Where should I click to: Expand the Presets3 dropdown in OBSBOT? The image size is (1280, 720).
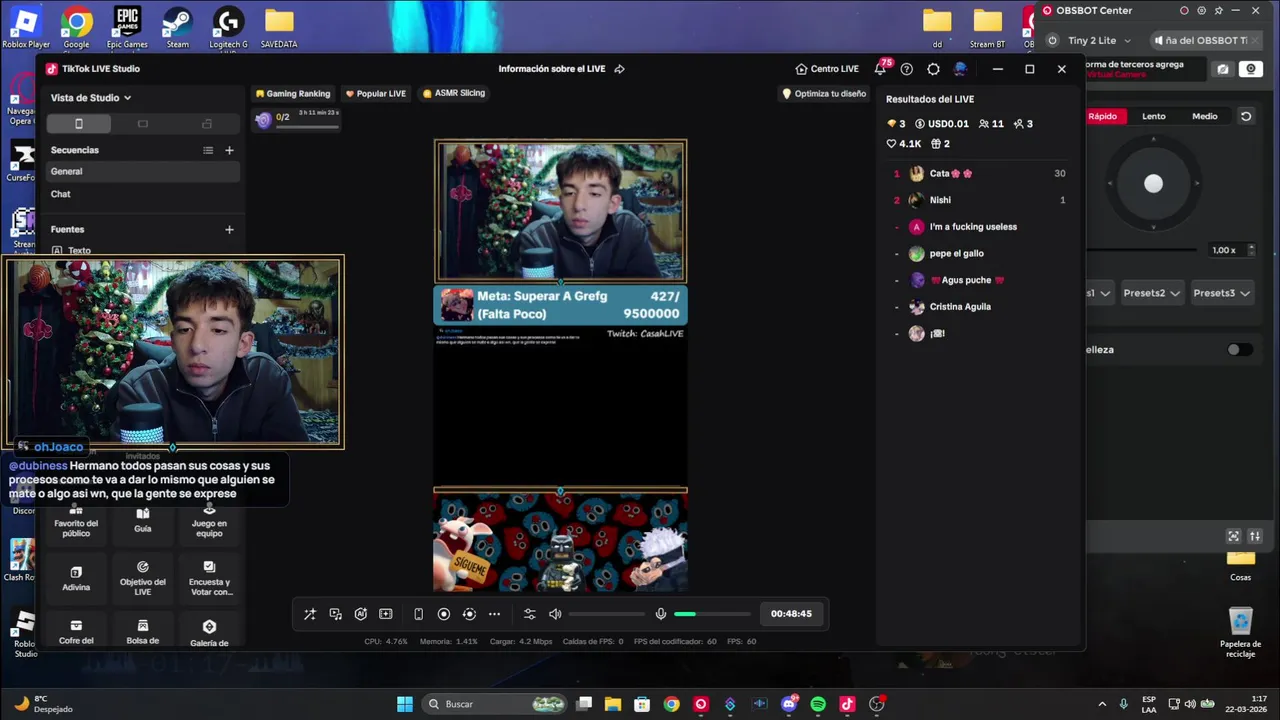coord(1221,293)
